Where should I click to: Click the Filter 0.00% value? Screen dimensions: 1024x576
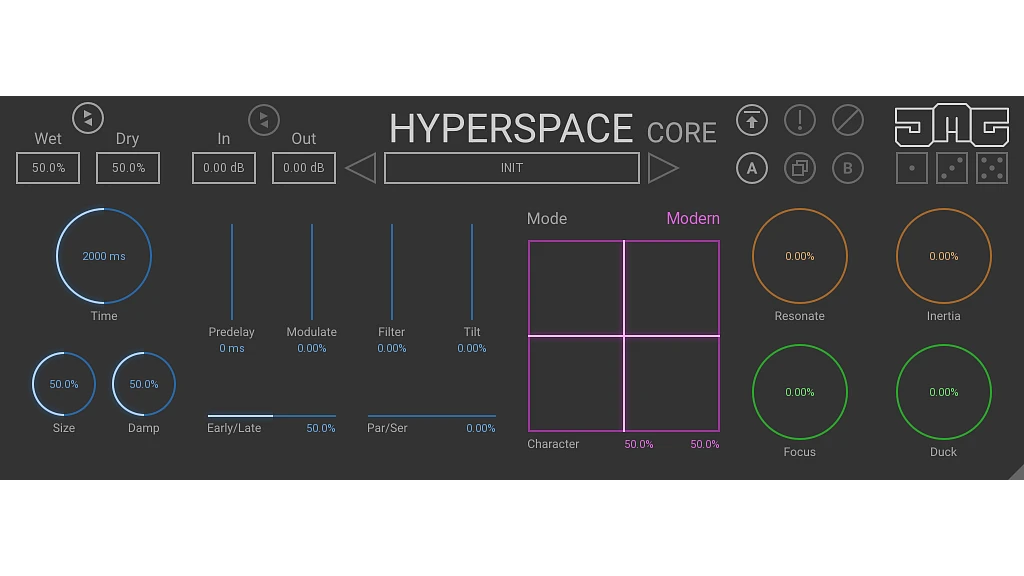pyautogui.click(x=392, y=349)
